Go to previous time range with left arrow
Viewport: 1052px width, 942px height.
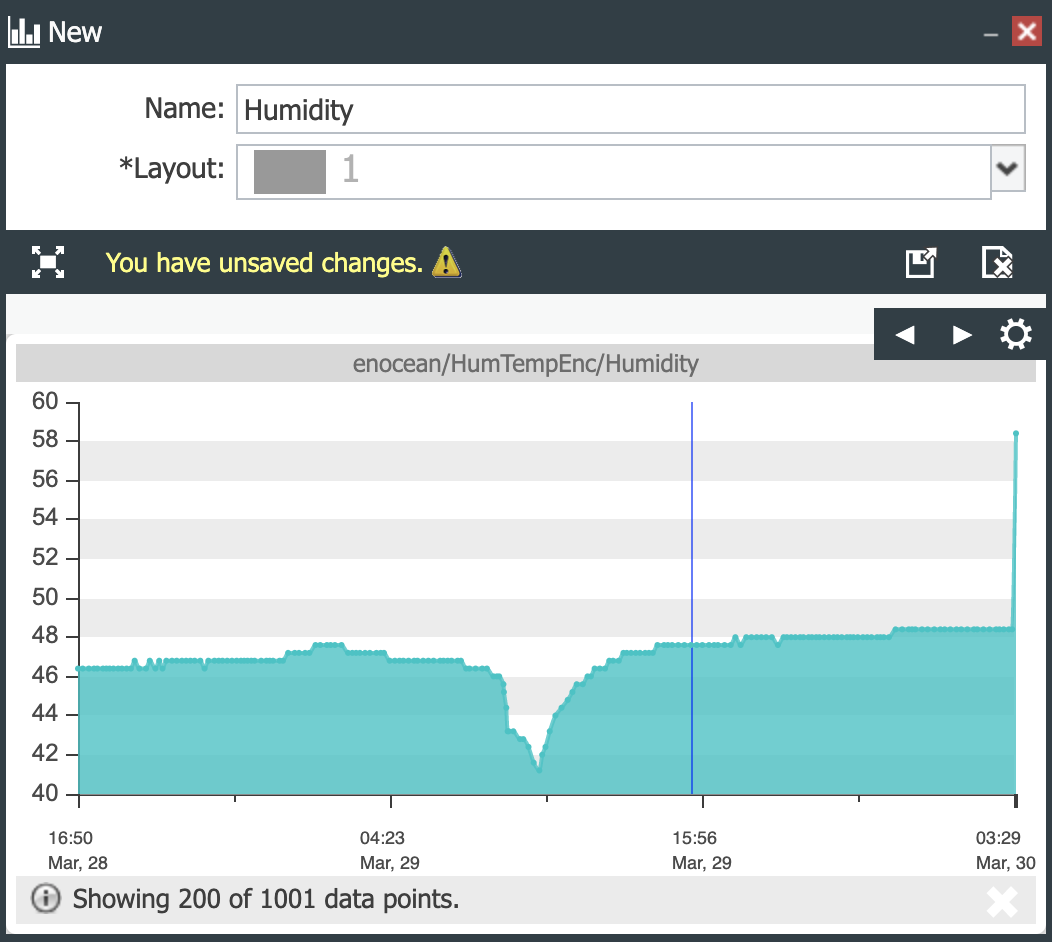tap(905, 334)
